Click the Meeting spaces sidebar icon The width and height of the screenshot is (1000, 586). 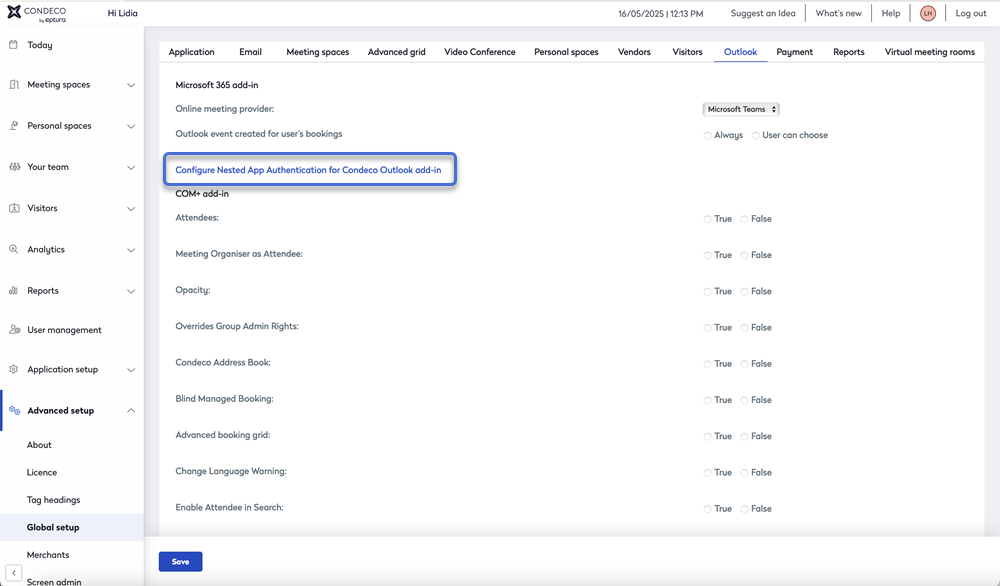[14, 85]
